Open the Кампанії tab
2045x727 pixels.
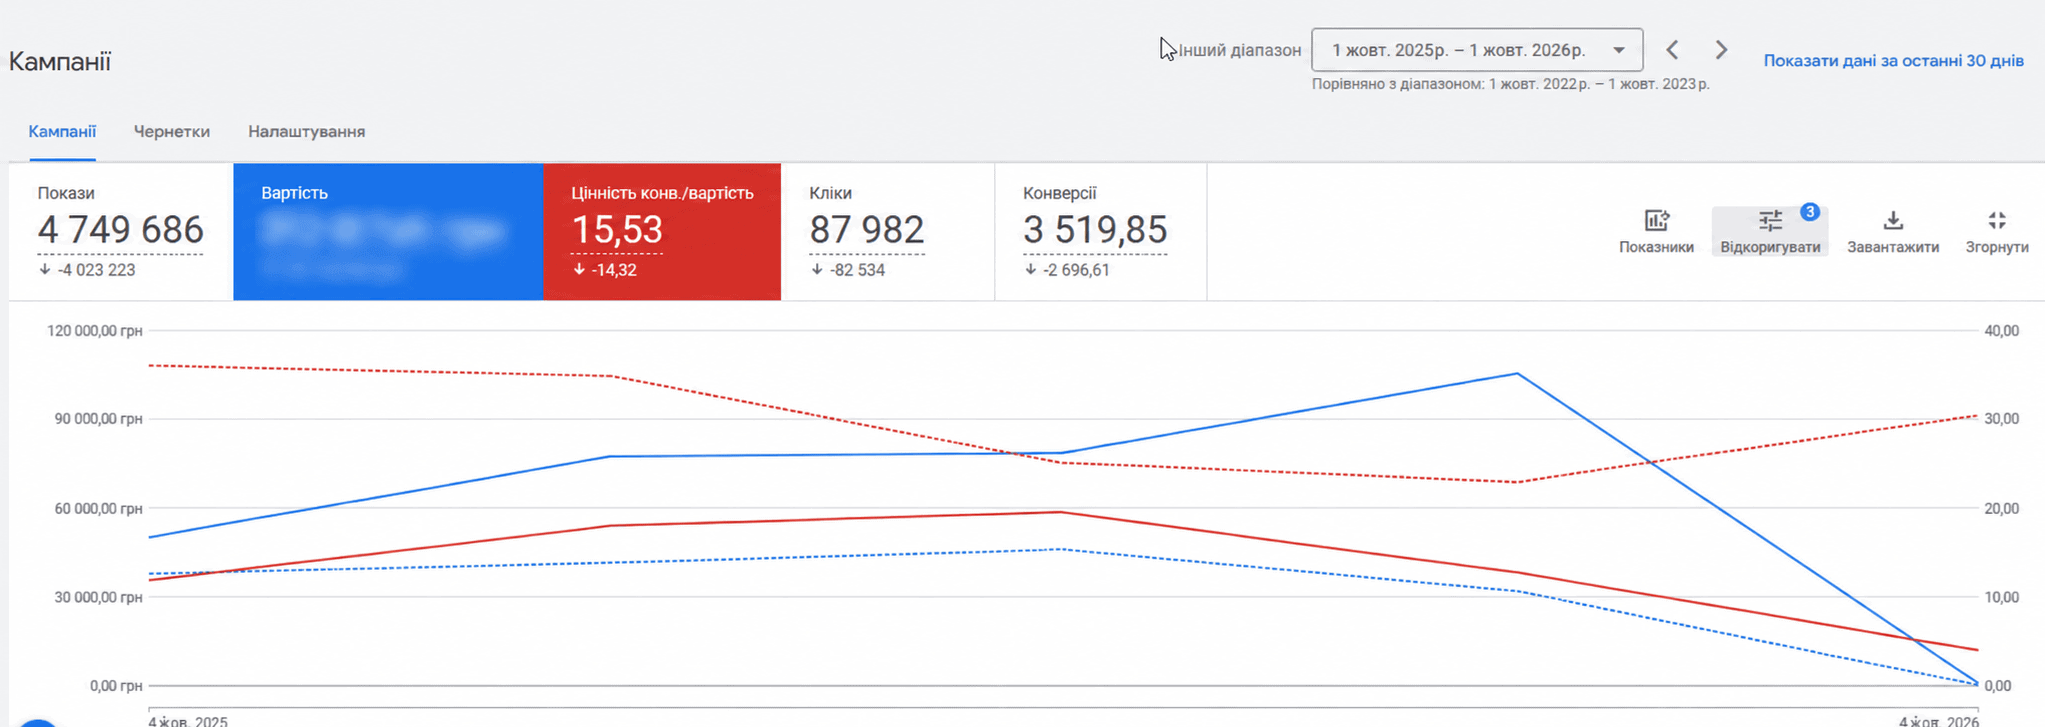(x=62, y=132)
